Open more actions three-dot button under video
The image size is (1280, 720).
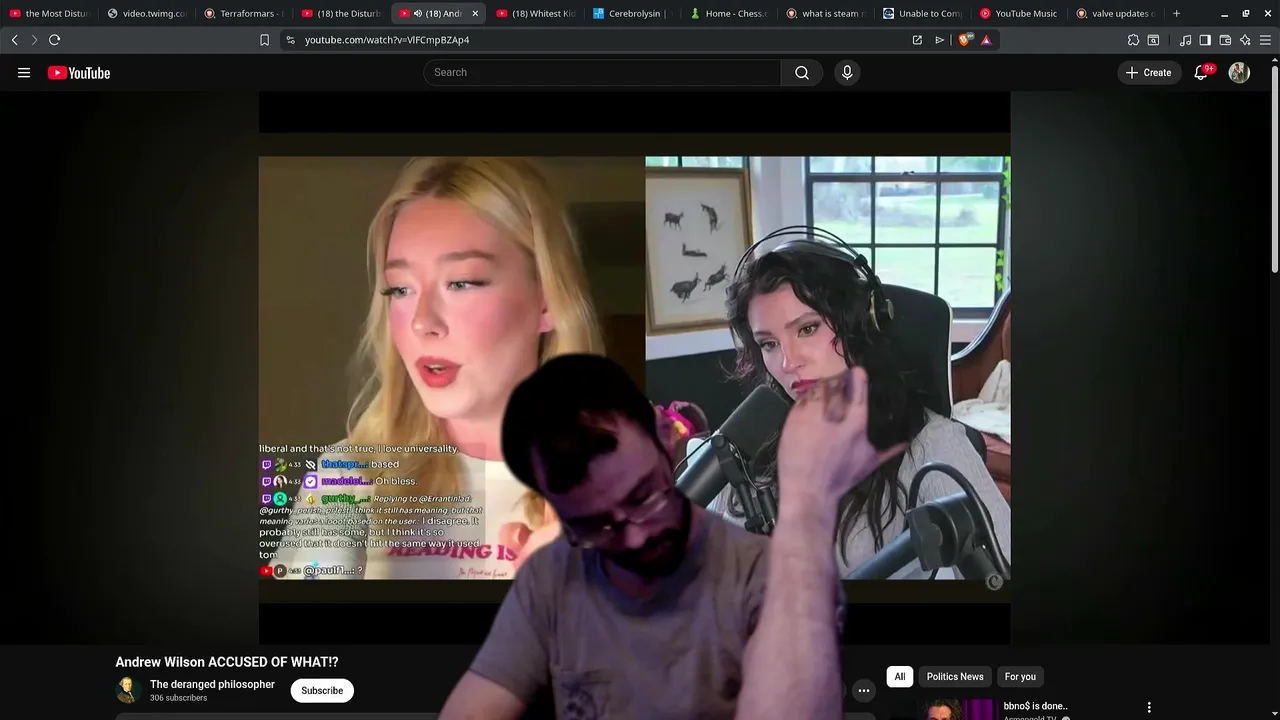(x=864, y=690)
